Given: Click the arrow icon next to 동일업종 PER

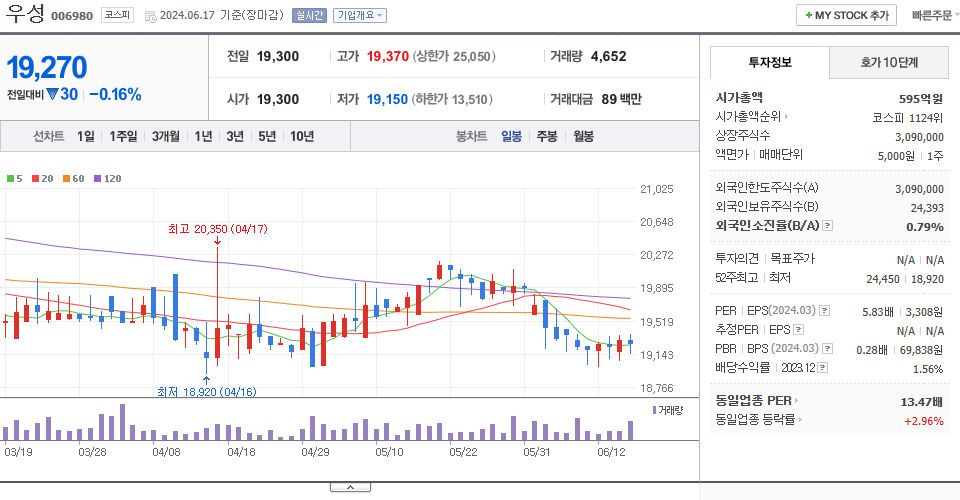Looking at the screenshot, I should tap(796, 401).
